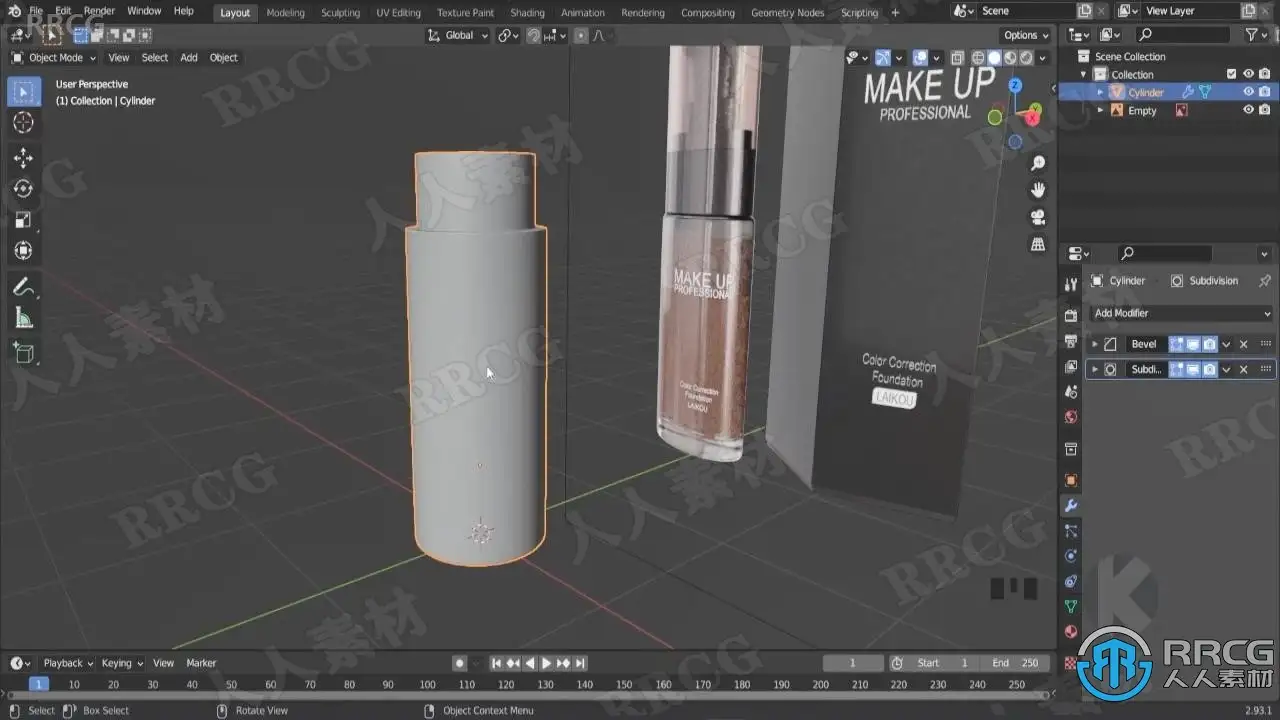The height and width of the screenshot is (720, 1280).
Task: Click the zoom magnifier viewport gizmo
Action: pyautogui.click(x=1038, y=163)
